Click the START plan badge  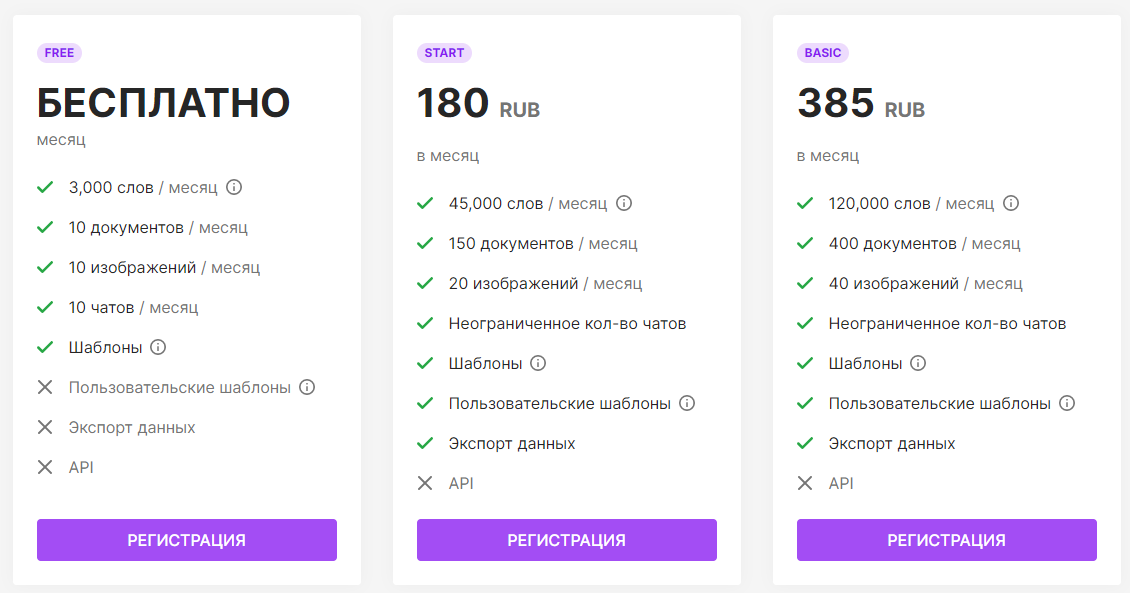pyautogui.click(x=444, y=53)
